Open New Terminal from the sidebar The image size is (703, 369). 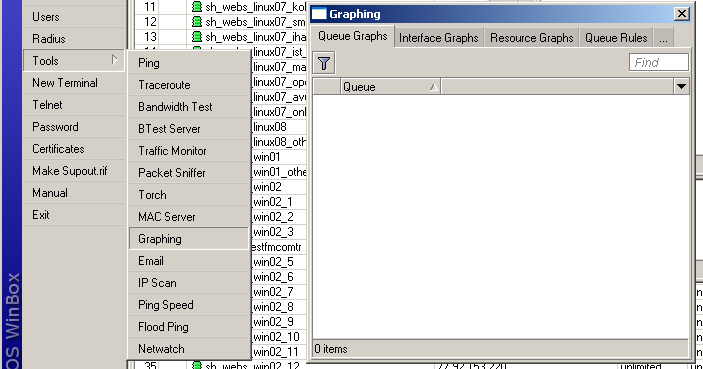74,82
